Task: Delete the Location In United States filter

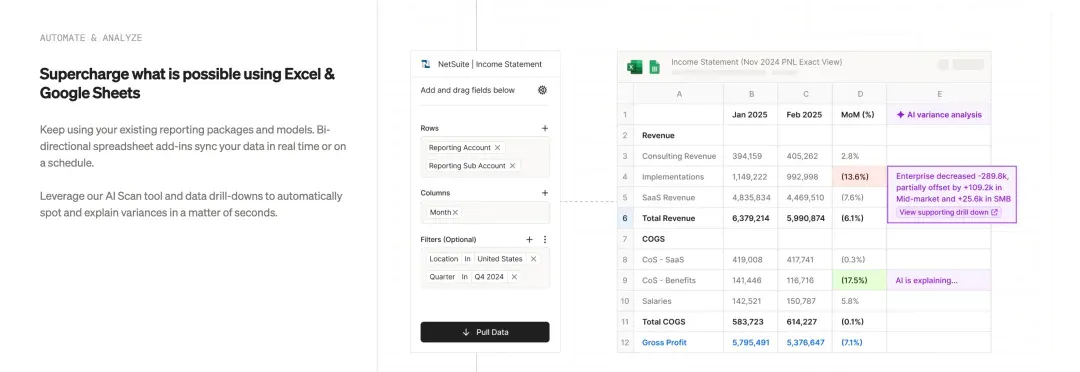Action: (533, 259)
